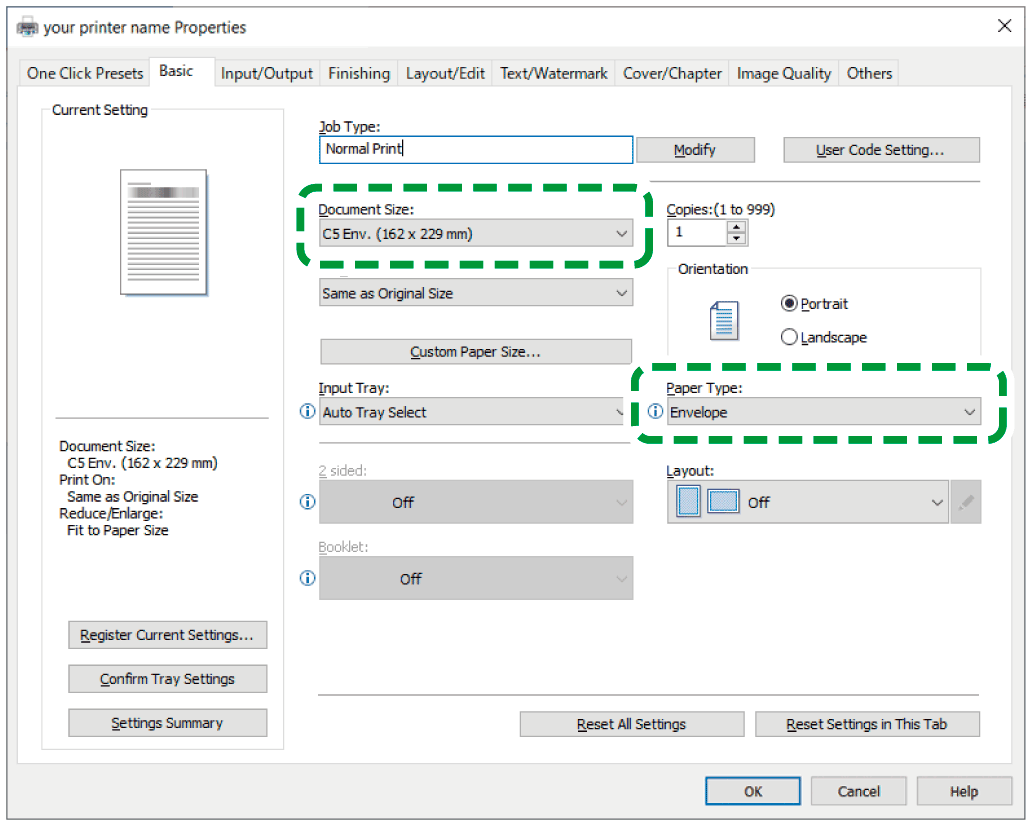Screen dimensions: 1029x823
Task: Select Landscape orientation
Action: pyautogui.click(x=790, y=338)
